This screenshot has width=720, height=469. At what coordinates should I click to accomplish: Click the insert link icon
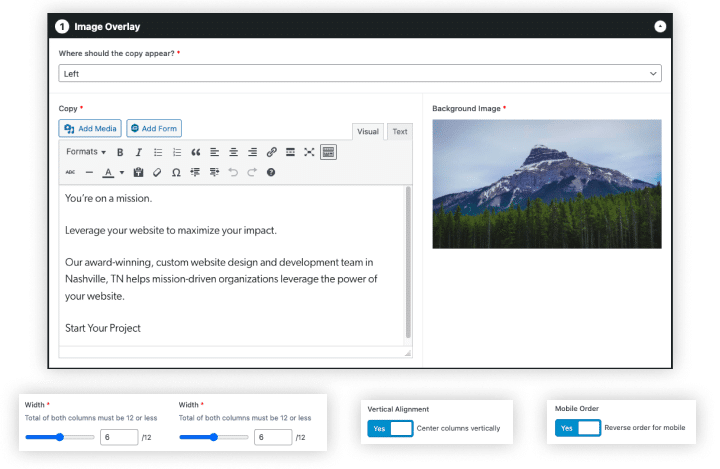[271, 152]
